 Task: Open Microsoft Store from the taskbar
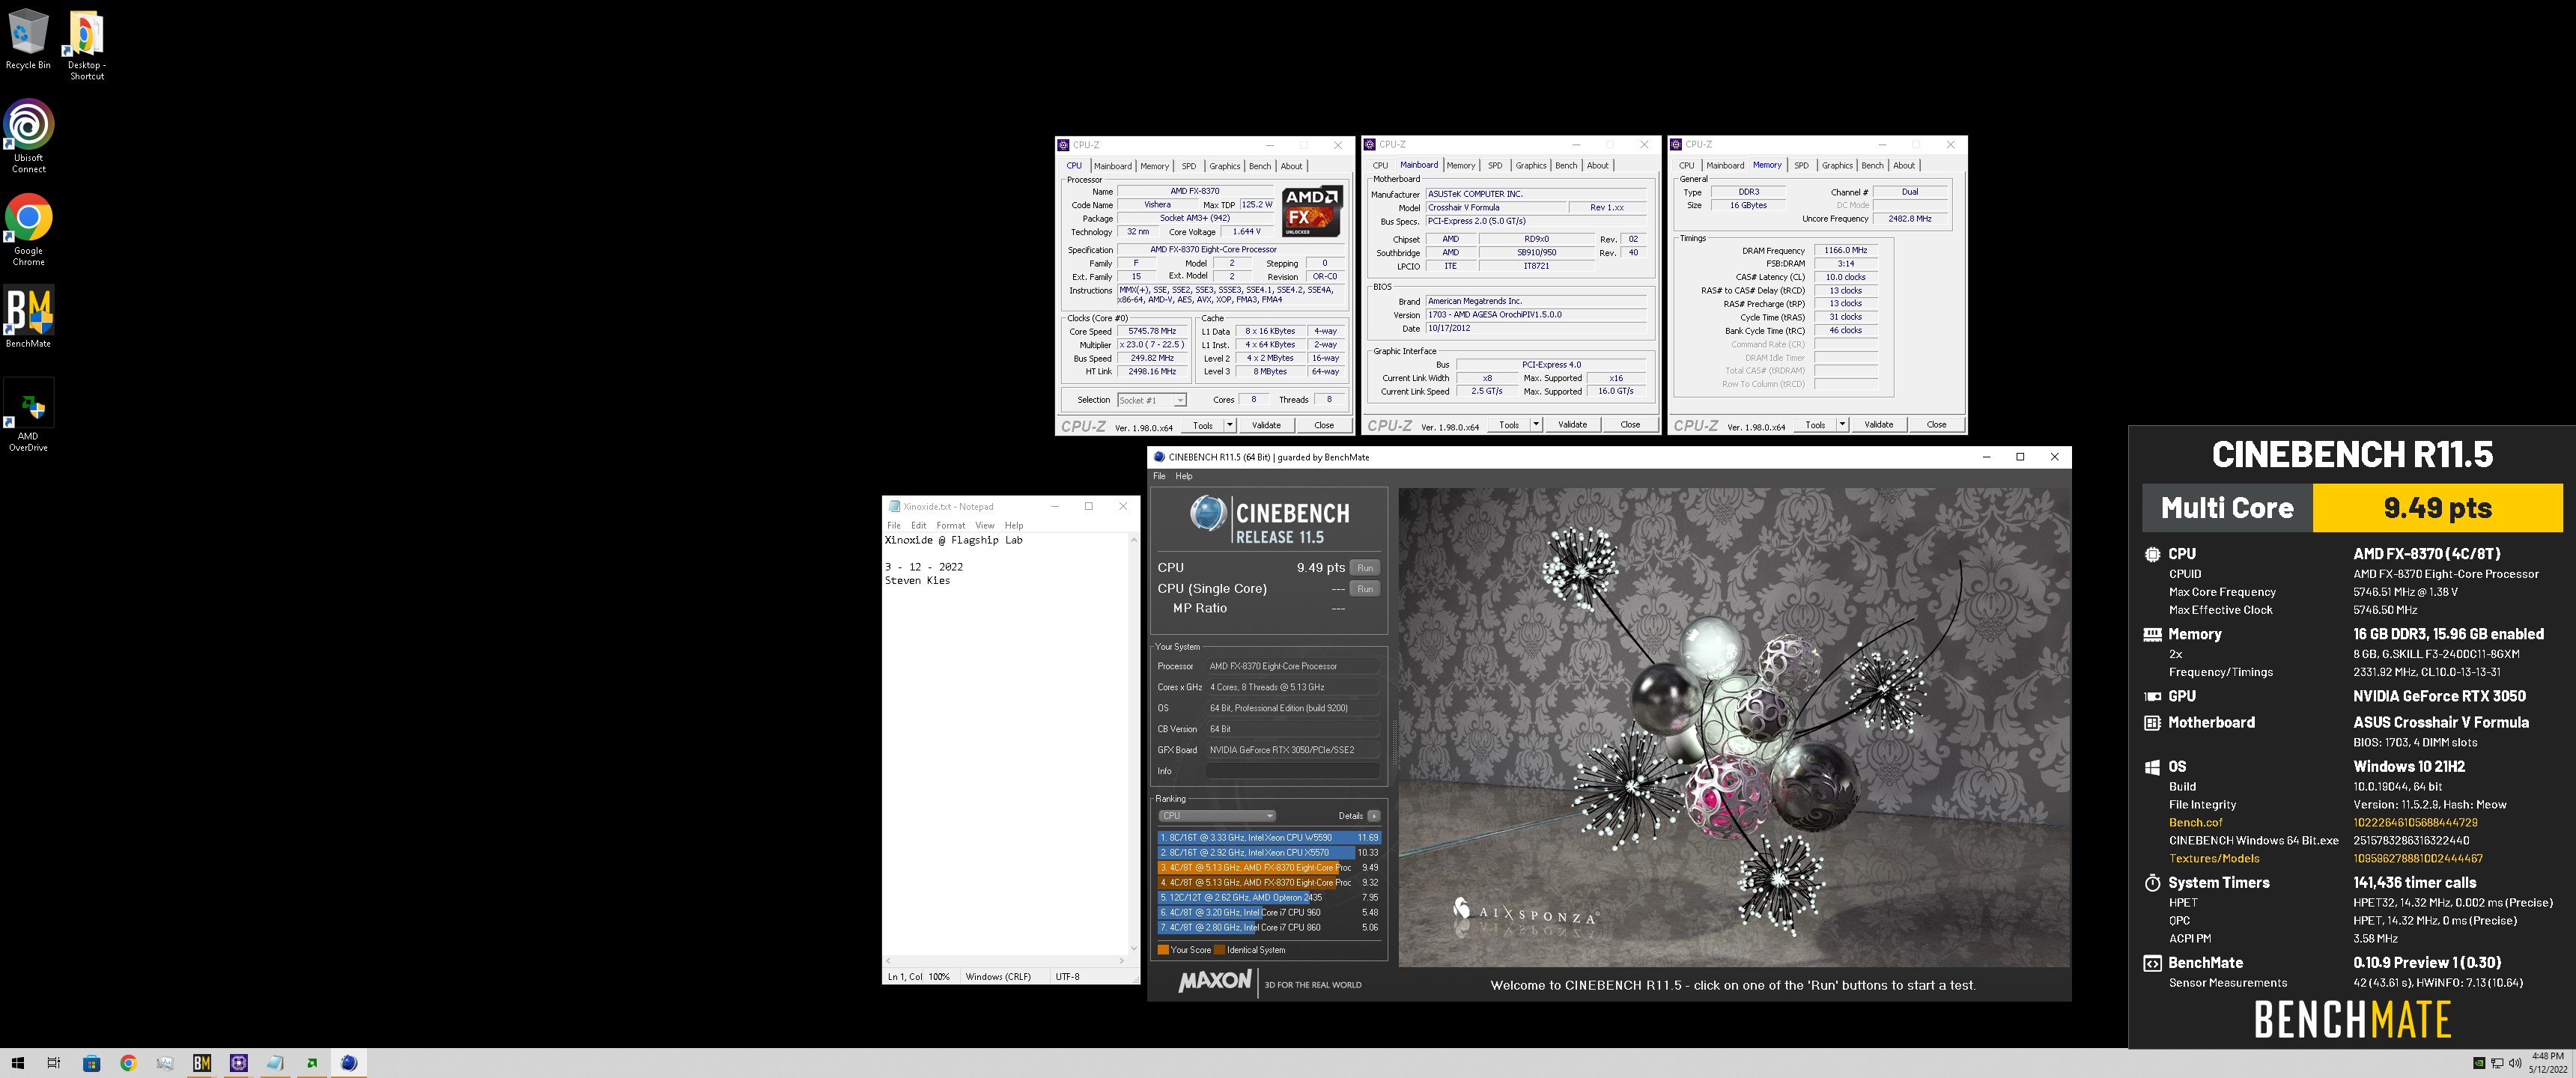[x=91, y=1063]
